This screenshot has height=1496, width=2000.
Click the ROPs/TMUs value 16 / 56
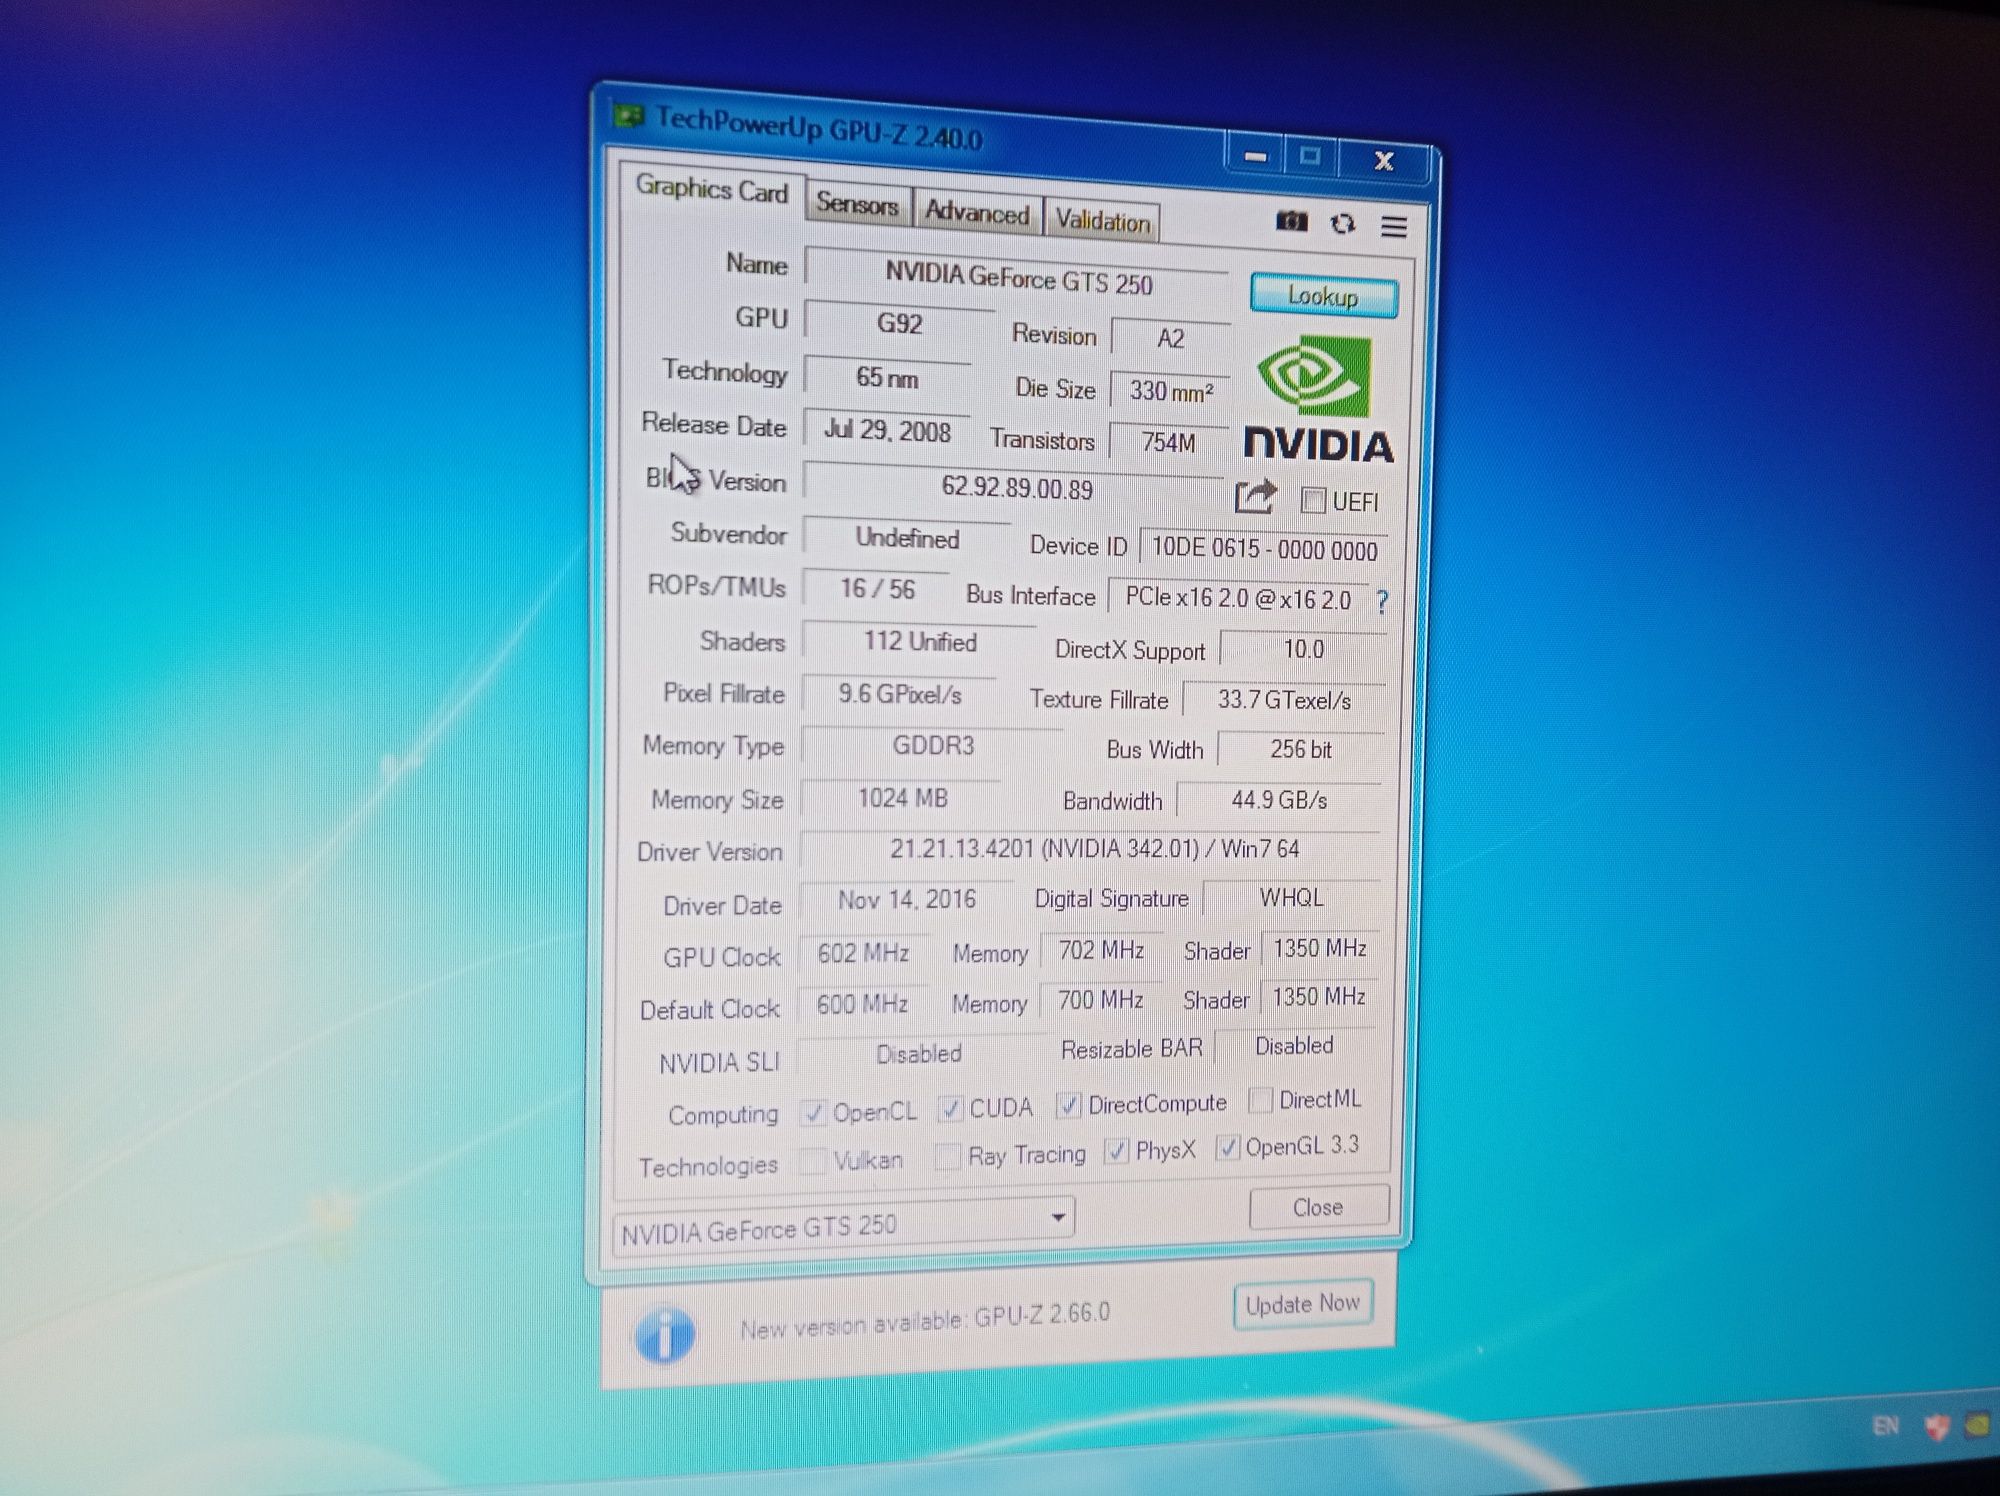pos(877,589)
